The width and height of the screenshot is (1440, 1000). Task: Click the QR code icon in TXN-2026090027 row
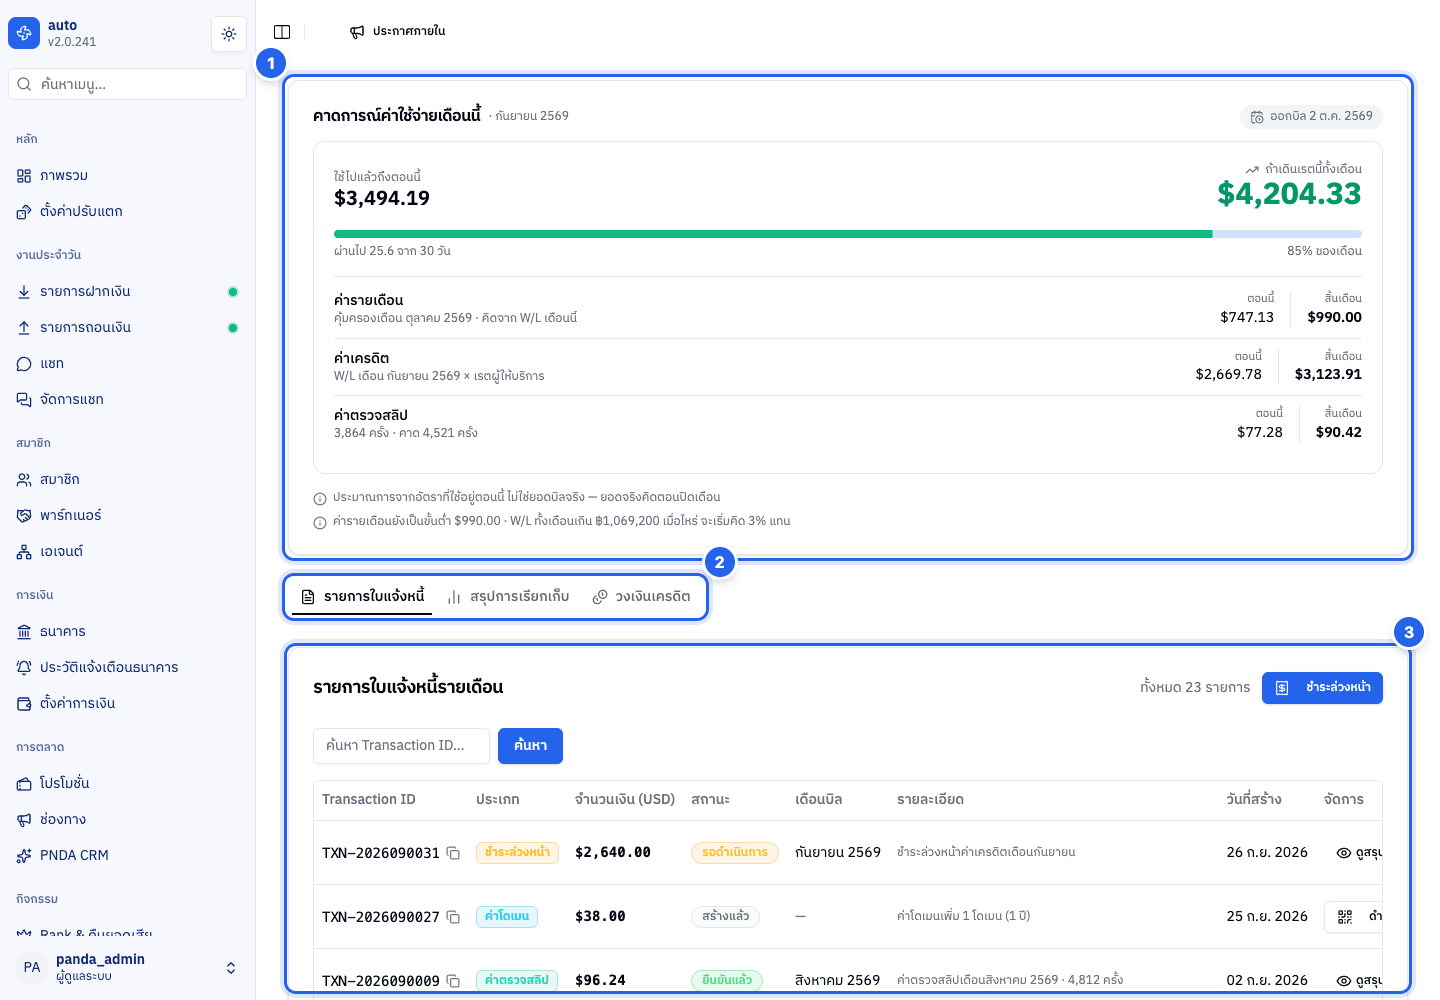pyautogui.click(x=1345, y=917)
